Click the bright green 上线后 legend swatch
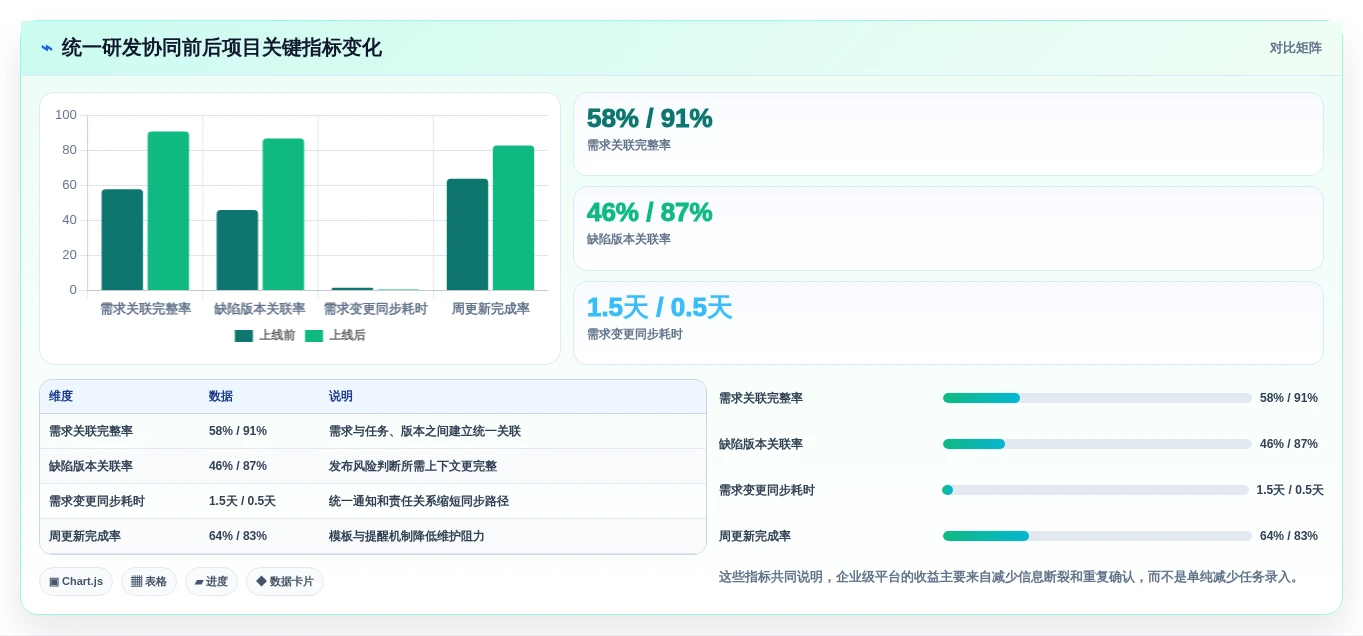This screenshot has width=1363, height=636. 314,336
